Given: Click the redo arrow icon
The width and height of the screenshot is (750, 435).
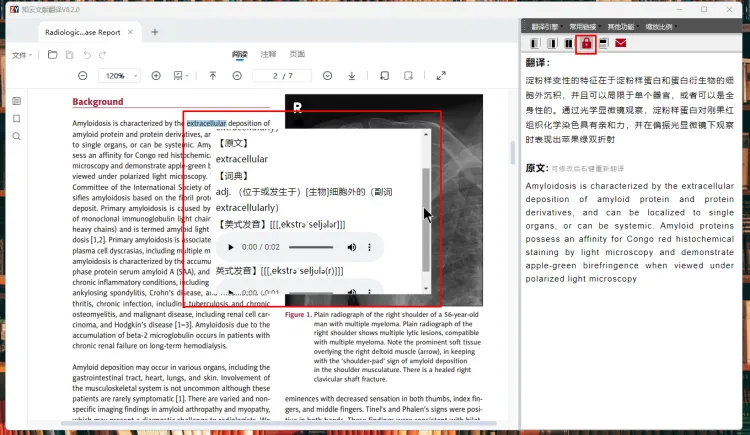Looking at the screenshot, I should click(x=102, y=55).
